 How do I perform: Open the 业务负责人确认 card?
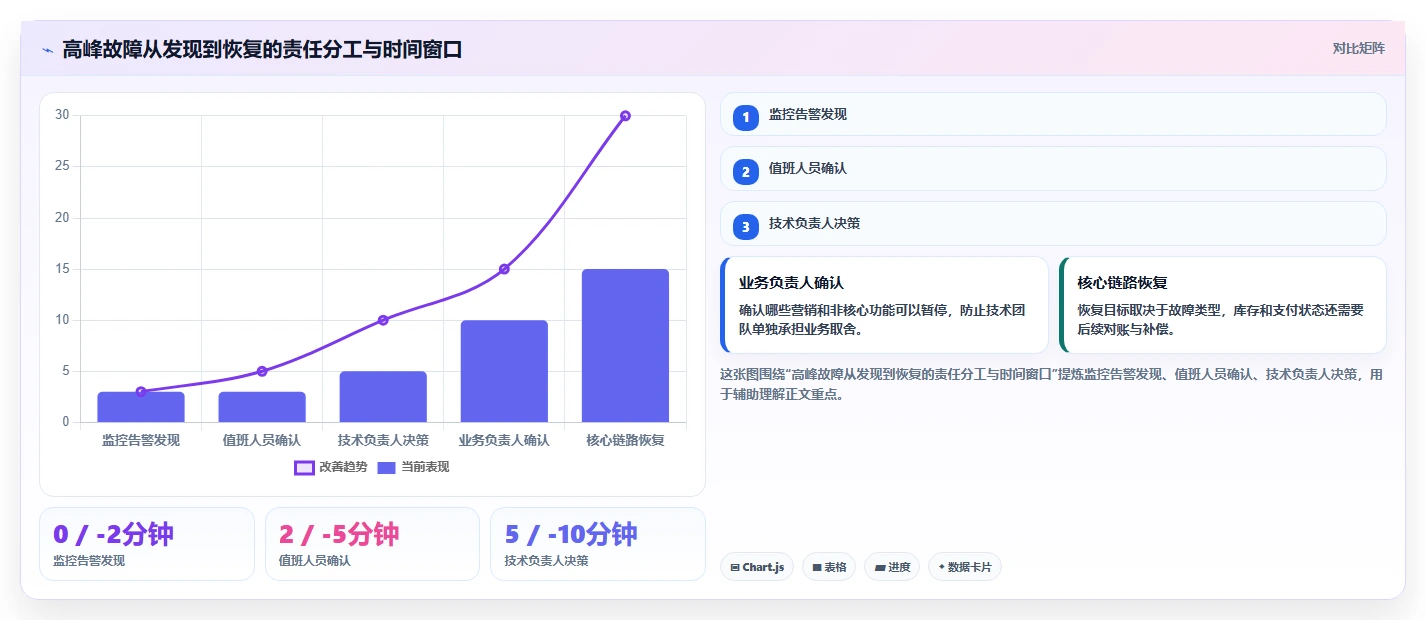(884, 305)
